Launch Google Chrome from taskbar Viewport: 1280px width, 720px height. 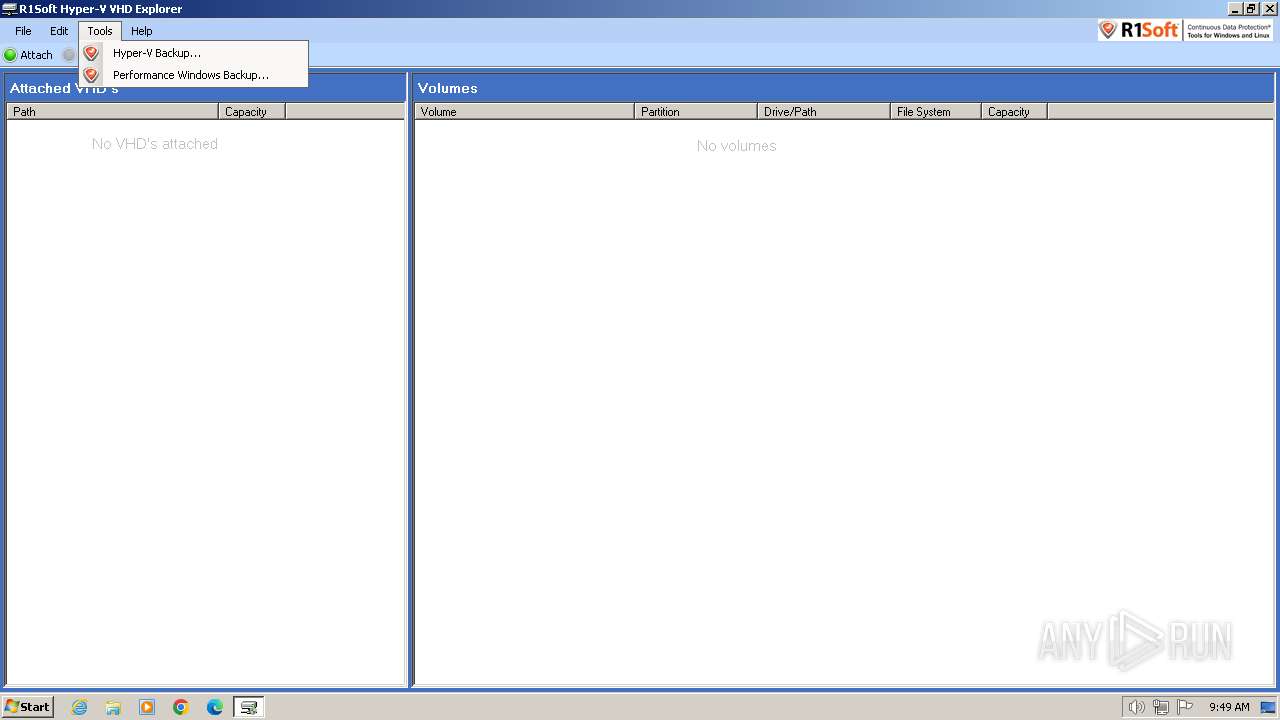pos(181,707)
